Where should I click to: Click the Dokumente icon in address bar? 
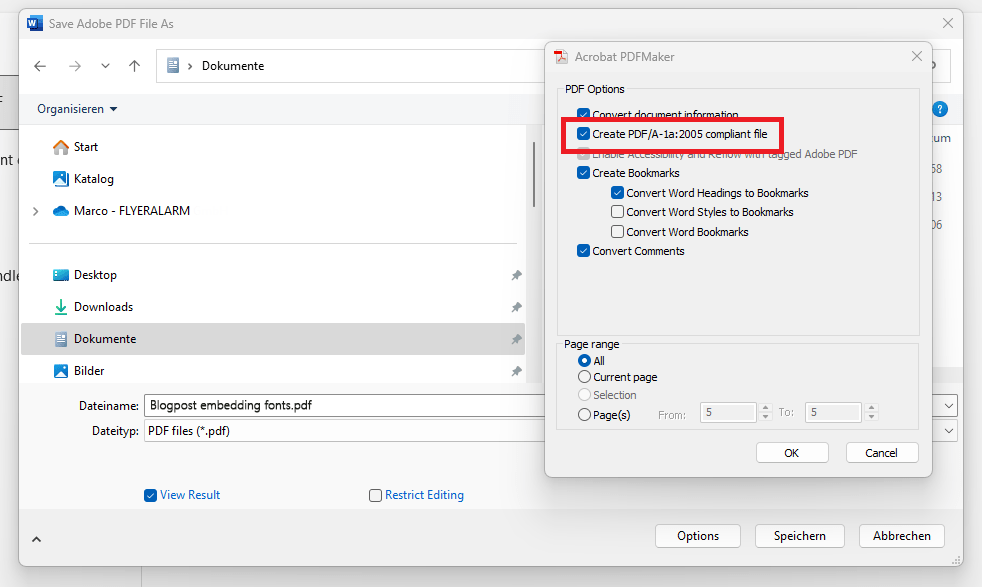click(173, 65)
